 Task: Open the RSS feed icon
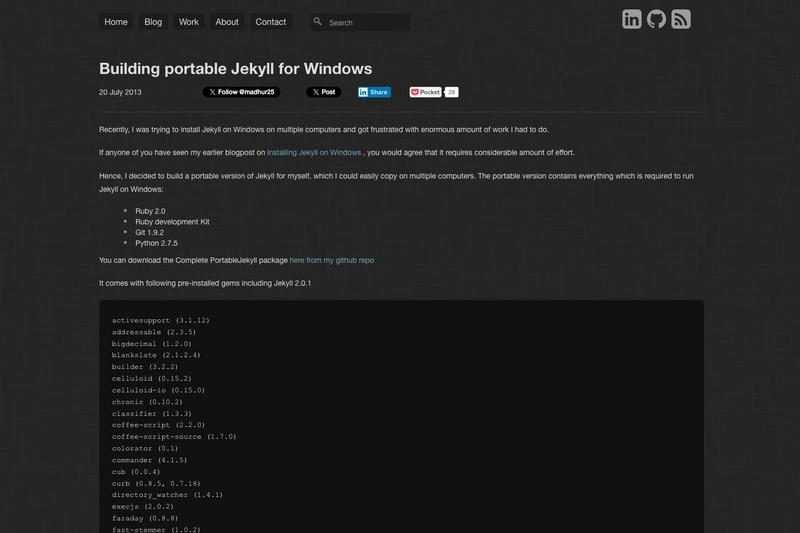tap(681, 19)
